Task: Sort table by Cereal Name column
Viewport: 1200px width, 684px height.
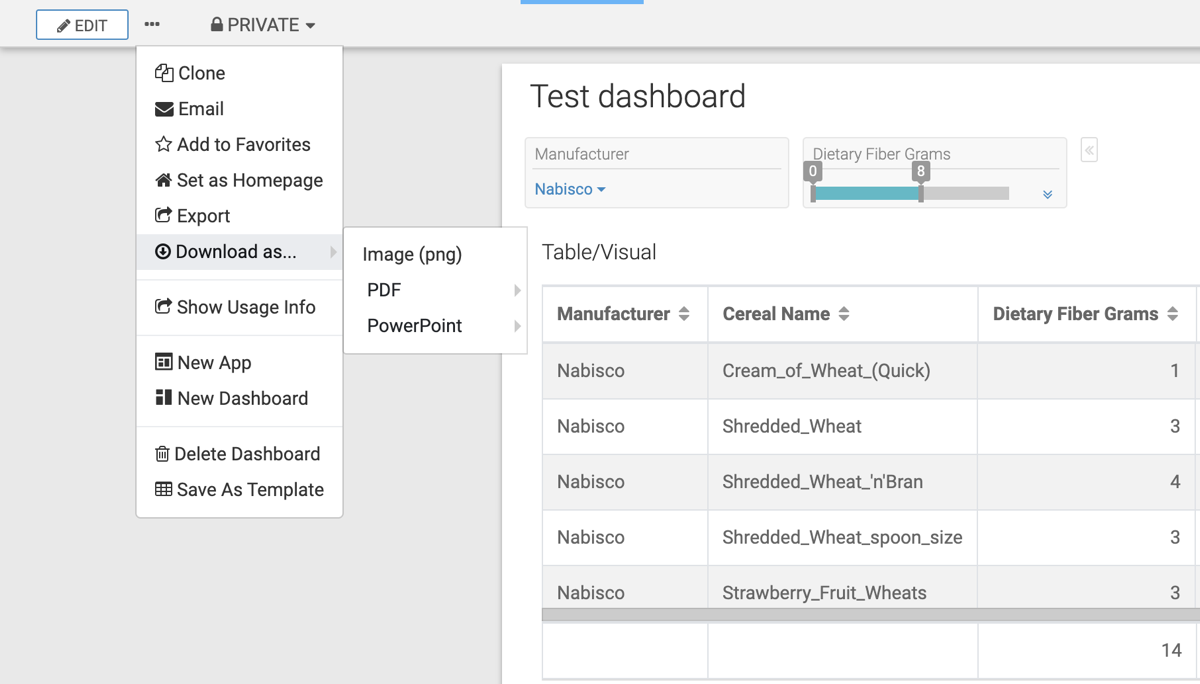Action: click(x=844, y=314)
